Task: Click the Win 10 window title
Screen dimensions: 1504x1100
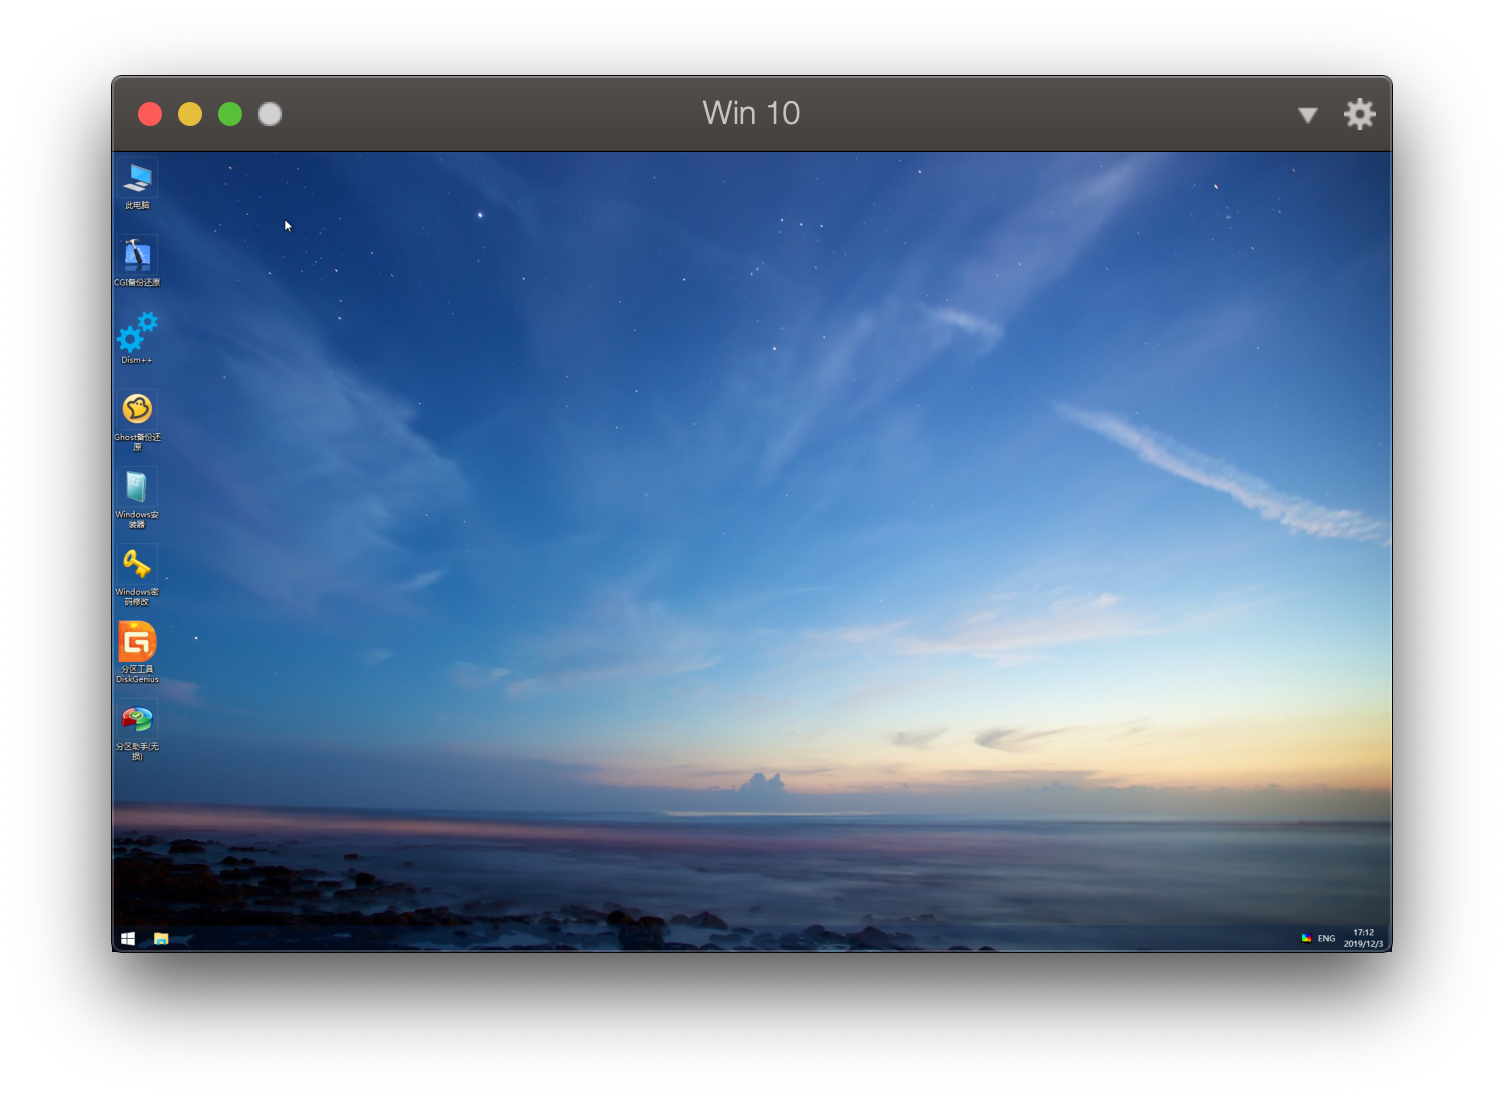Action: 751,113
